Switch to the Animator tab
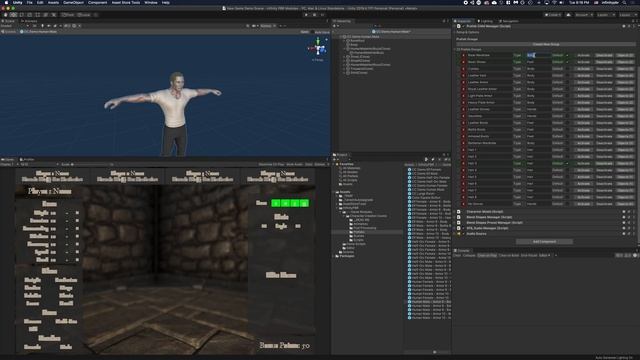 [x=29, y=21]
